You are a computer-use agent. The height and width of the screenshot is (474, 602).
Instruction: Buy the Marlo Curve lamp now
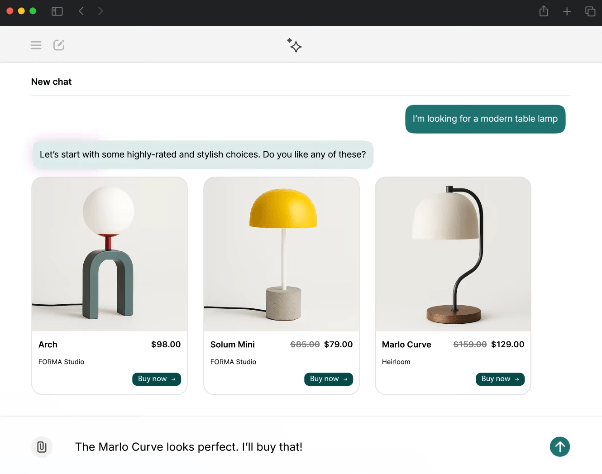pyautogui.click(x=500, y=379)
